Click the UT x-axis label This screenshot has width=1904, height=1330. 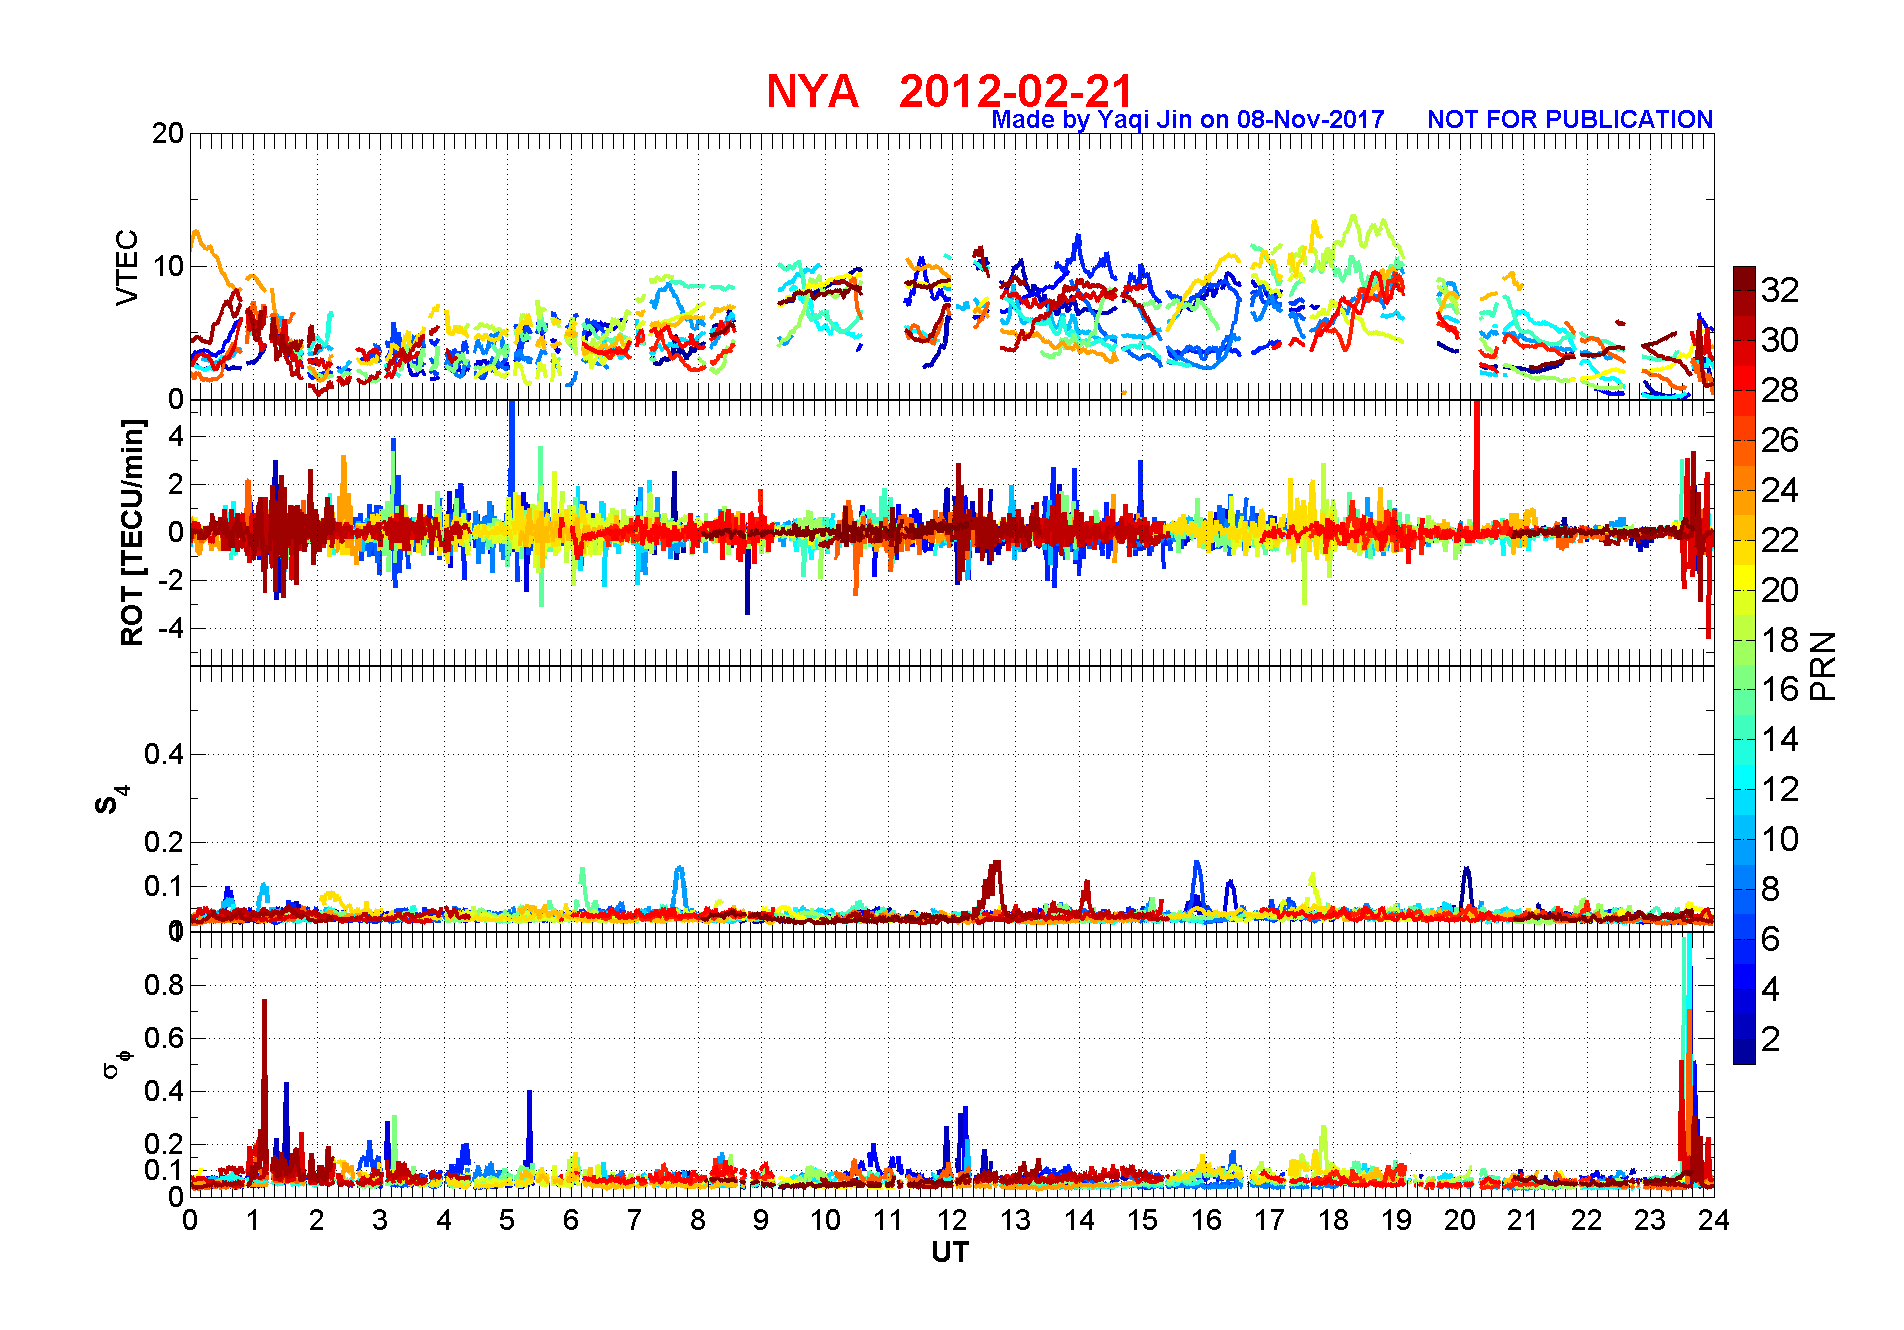(x=950, y=1252)
